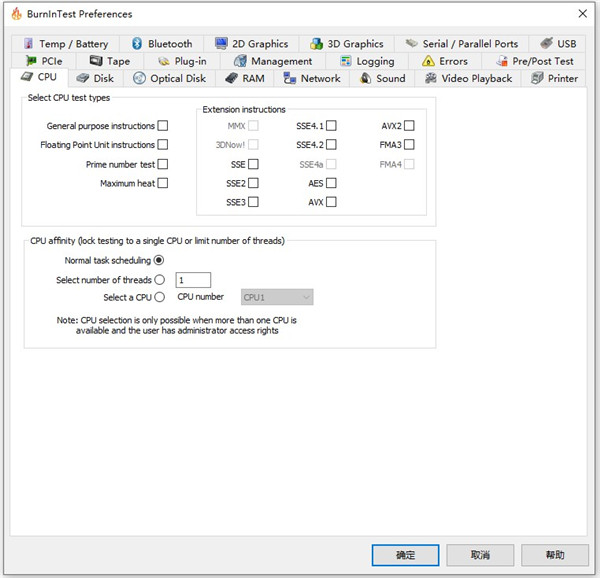Screen dimensions: 600x578
Task: Click the 取消 cancel button
Action: click(x=480, y=555)
